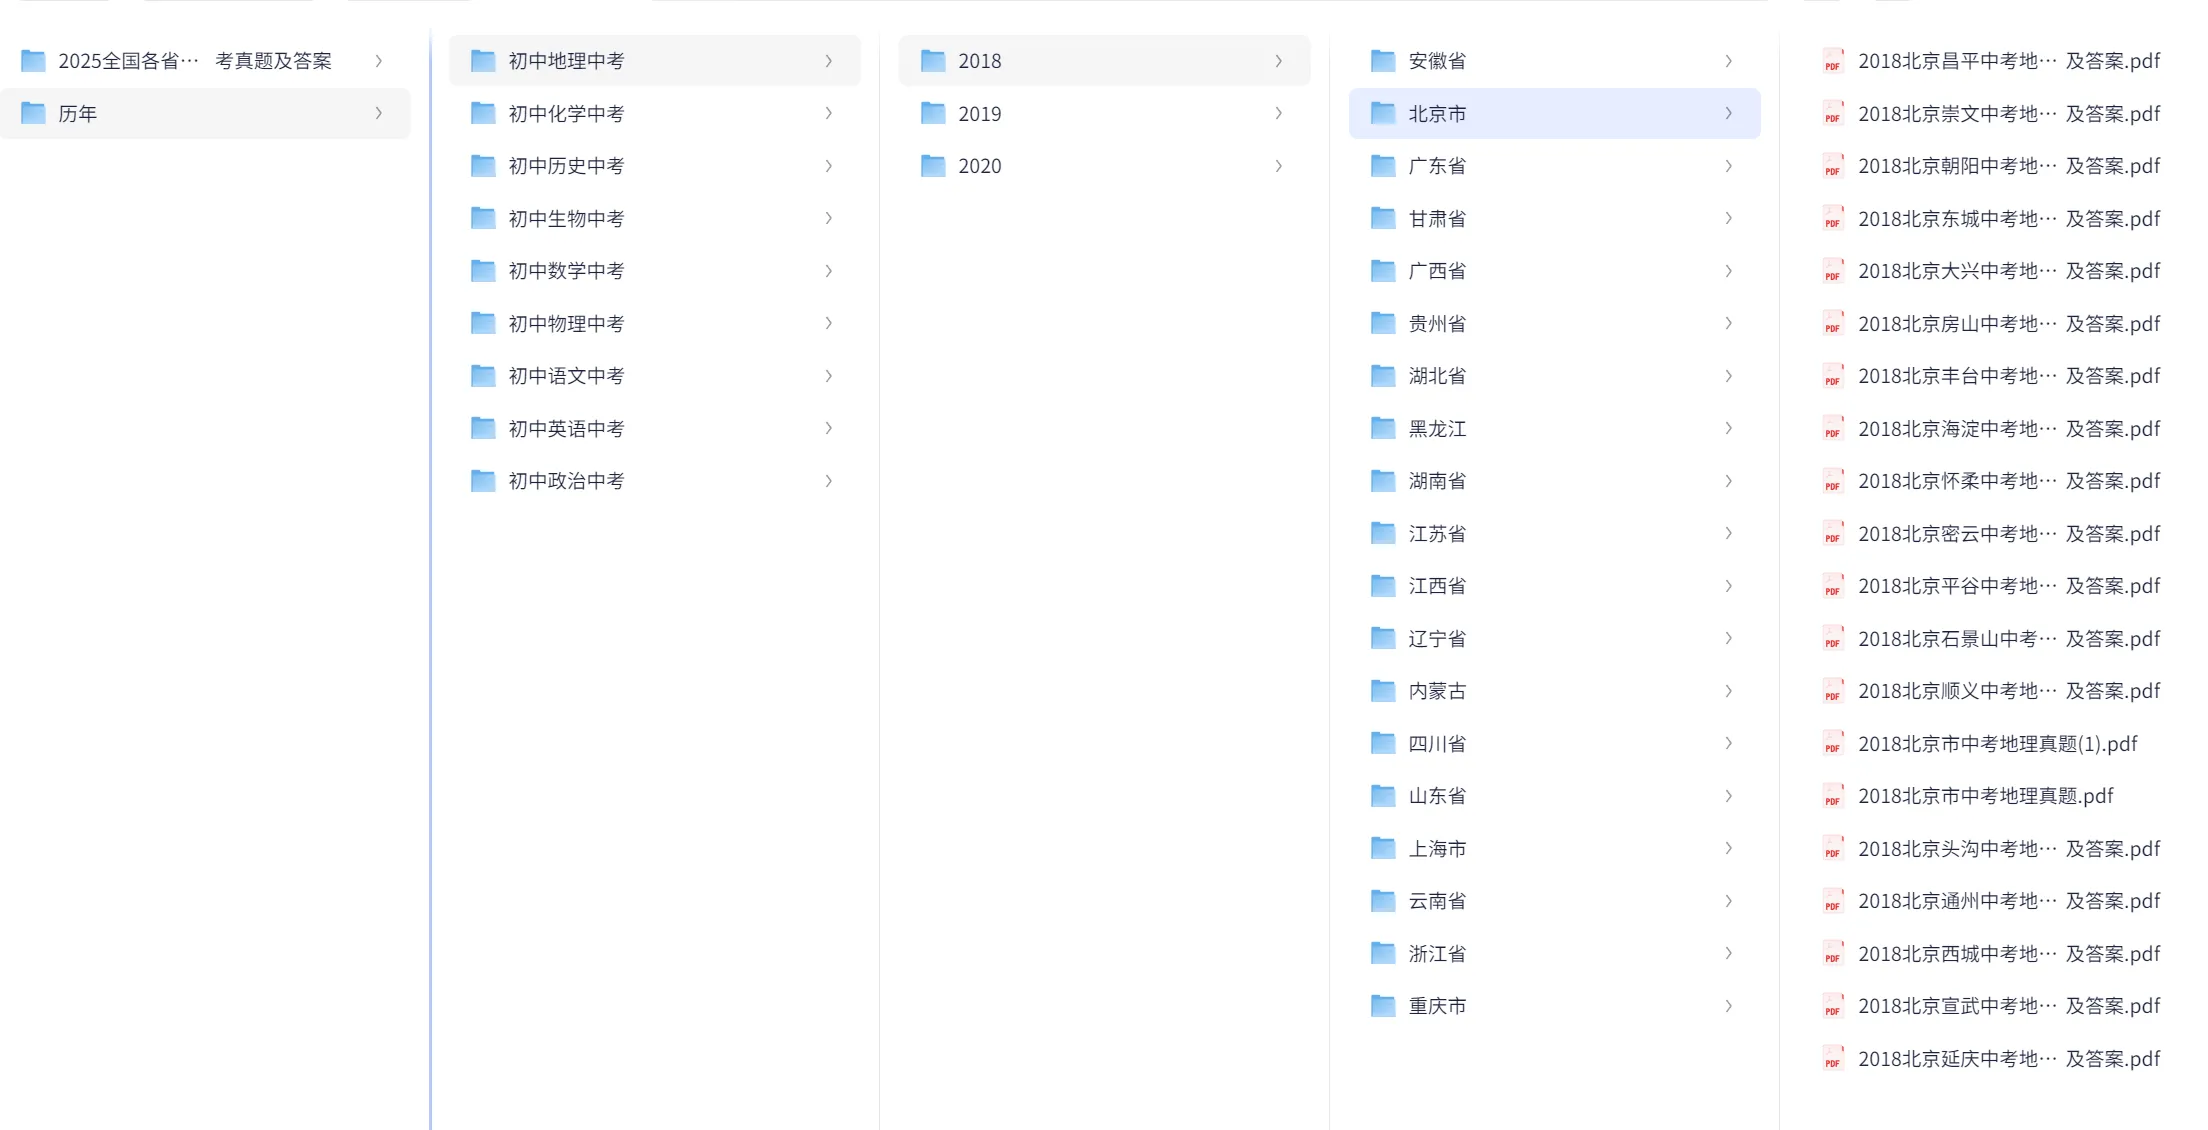
Task: Click folder icon beside 2019
Action: click(933, 113)
